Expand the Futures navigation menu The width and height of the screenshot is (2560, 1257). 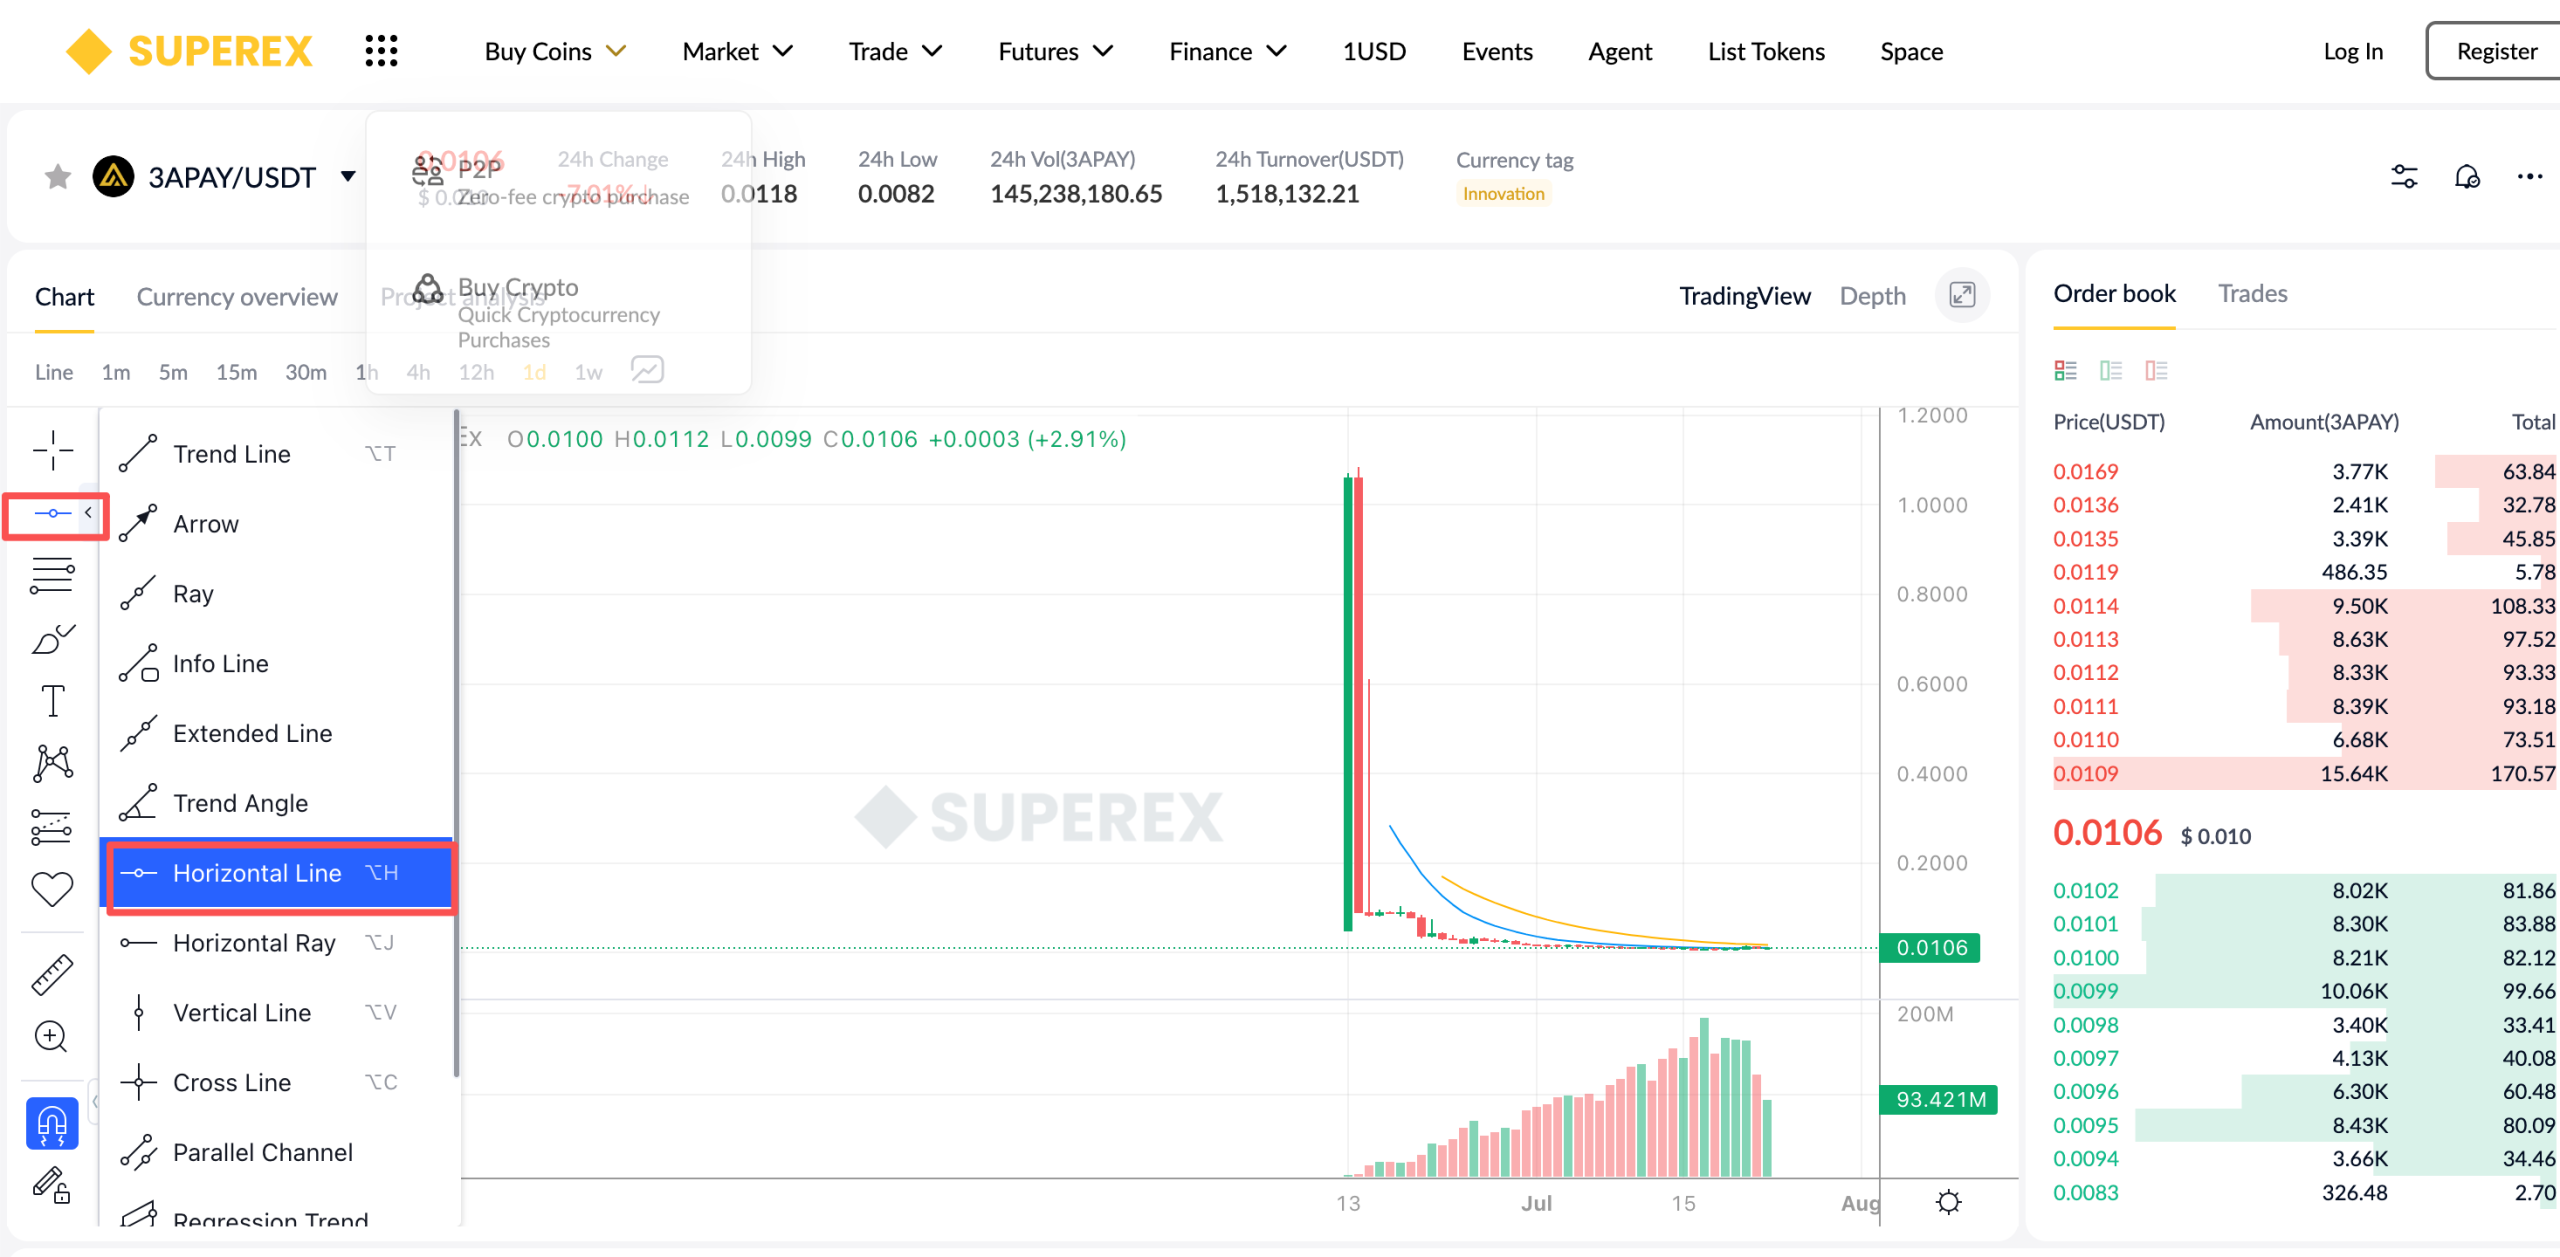coord(1055,51)
